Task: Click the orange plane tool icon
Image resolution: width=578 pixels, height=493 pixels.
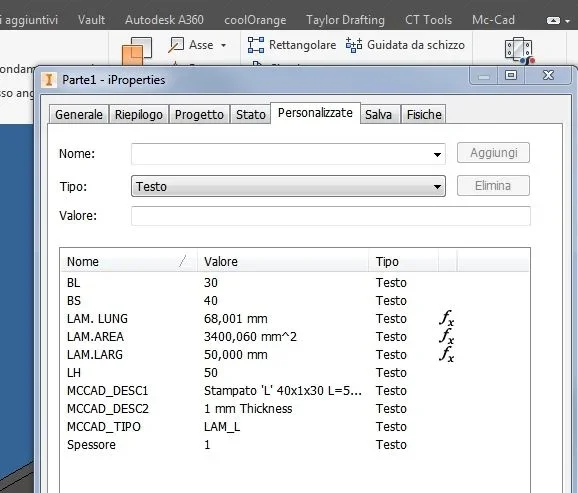Action: click(x=137, y=51)
